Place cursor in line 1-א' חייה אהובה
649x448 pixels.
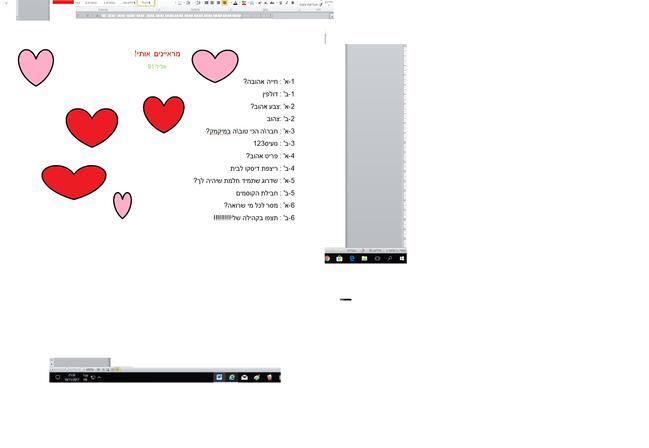pos(268,82)
